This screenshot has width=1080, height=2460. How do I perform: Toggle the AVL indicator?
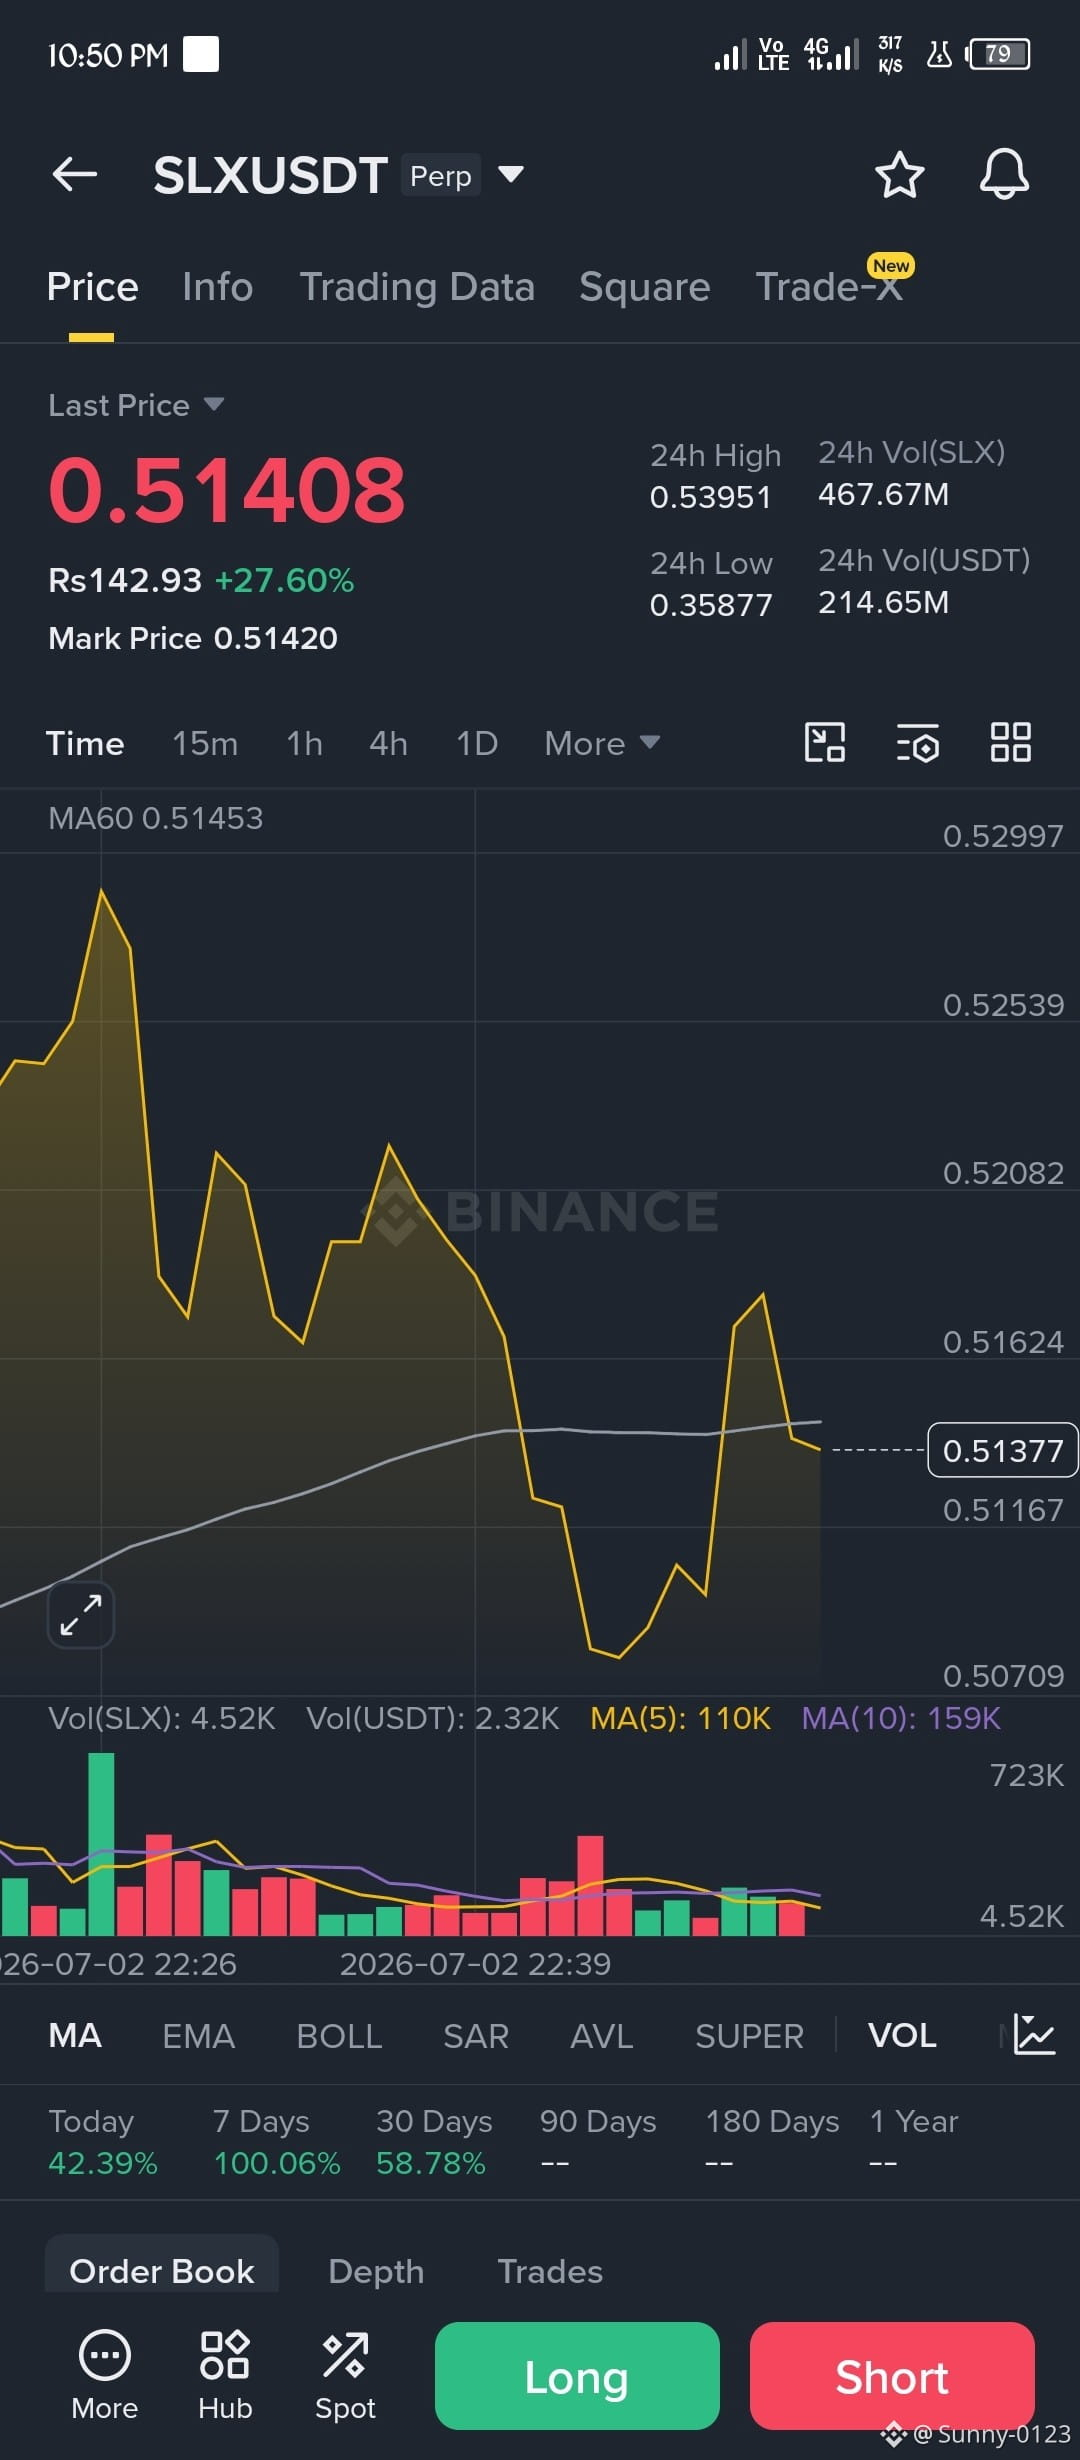[602, 2035]
